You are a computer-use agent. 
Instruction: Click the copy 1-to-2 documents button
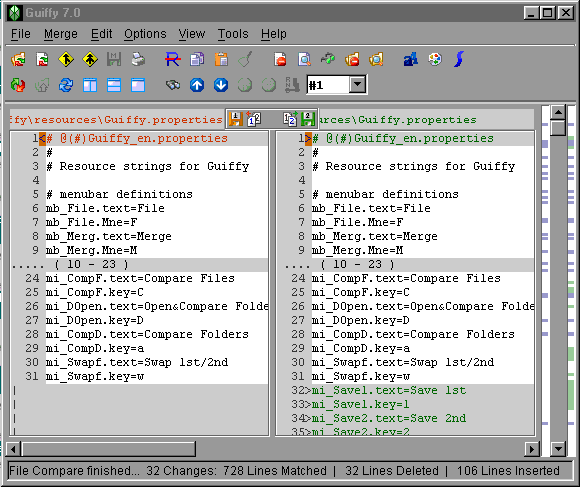pyautogui.click(x=290, y=119)
